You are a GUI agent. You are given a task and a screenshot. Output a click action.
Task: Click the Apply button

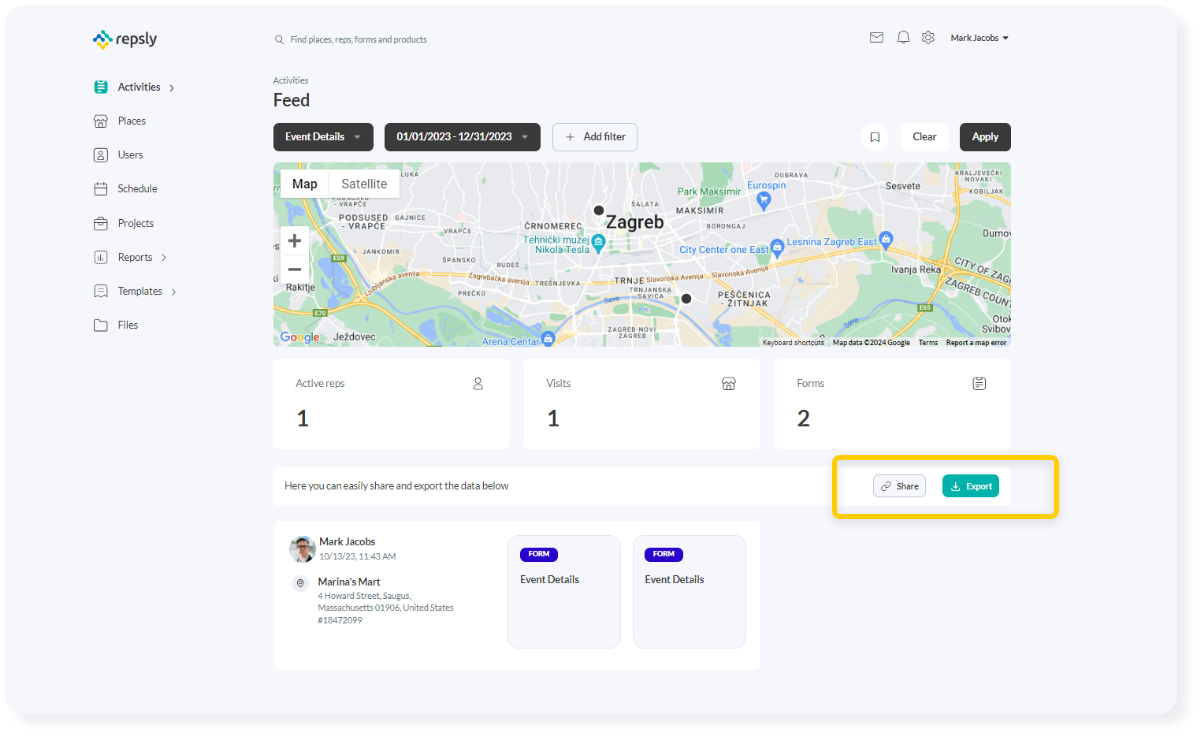click(985, 137)
